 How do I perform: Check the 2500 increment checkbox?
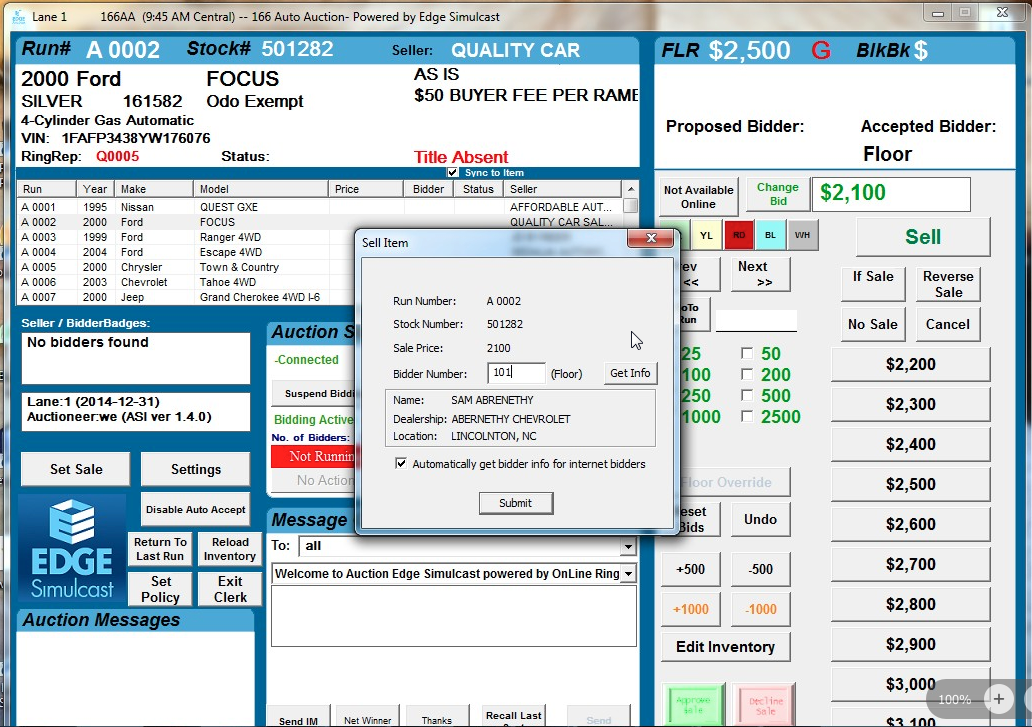[x=747, y=417]
